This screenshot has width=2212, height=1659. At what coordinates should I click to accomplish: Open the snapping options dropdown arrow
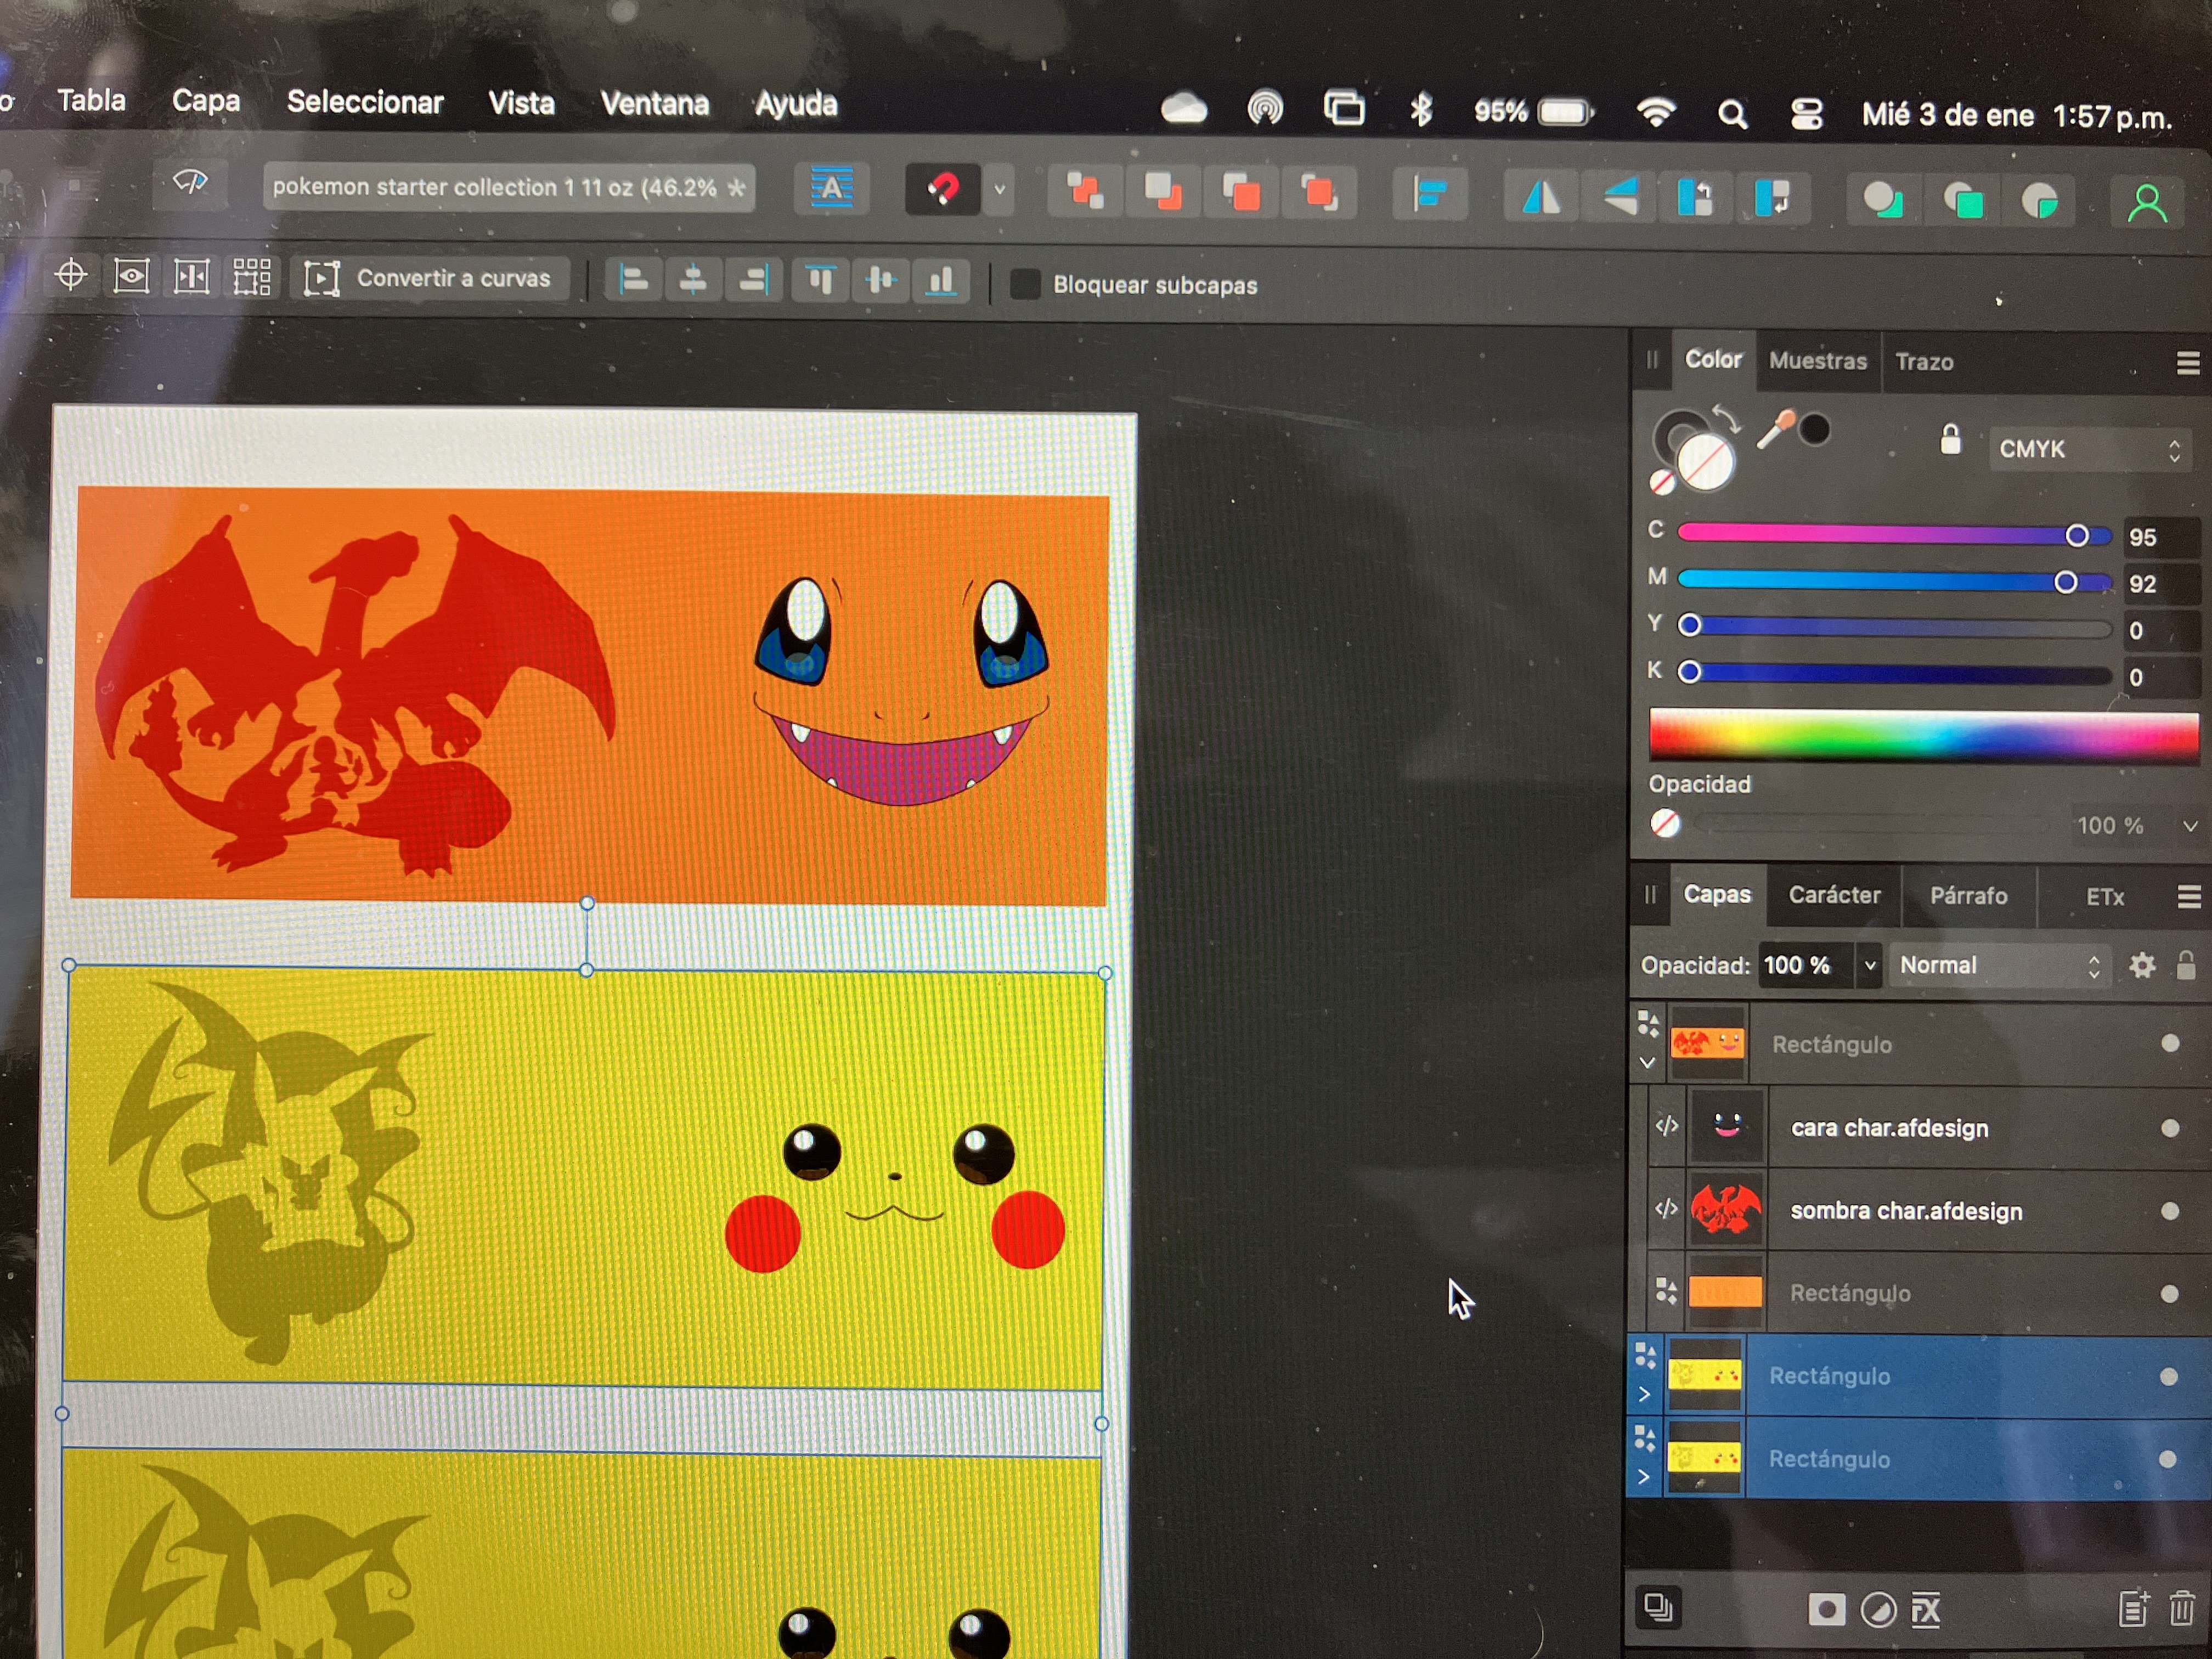999,190
